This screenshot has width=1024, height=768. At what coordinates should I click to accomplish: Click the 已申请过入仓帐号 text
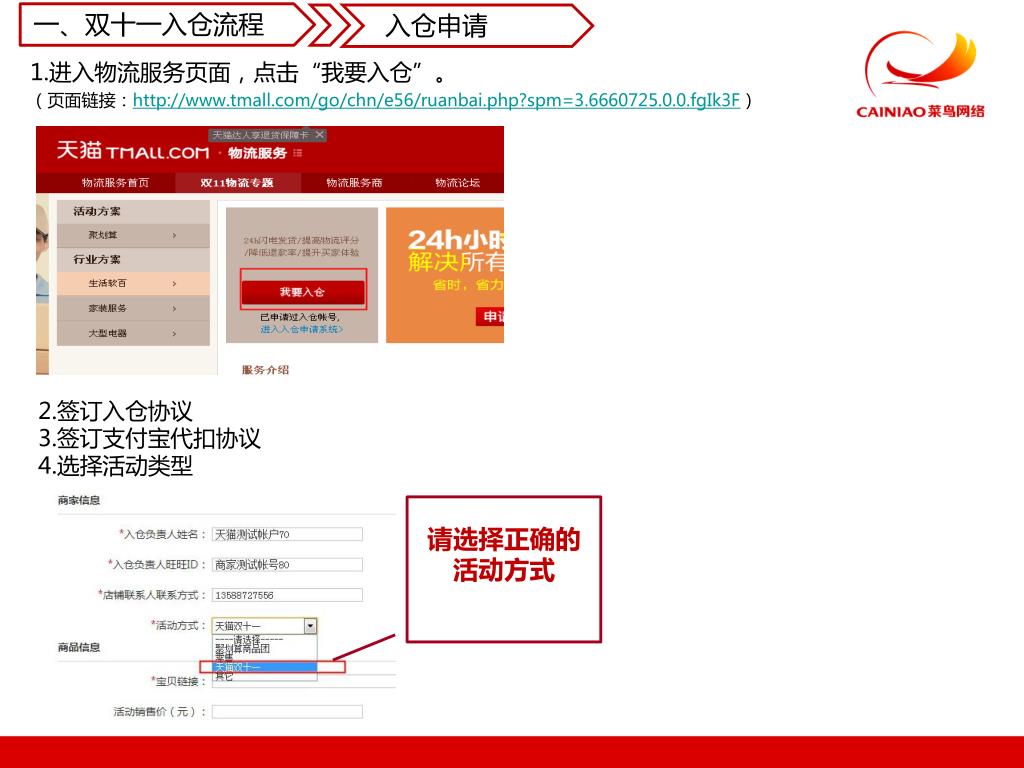click(x=299, y=317)
